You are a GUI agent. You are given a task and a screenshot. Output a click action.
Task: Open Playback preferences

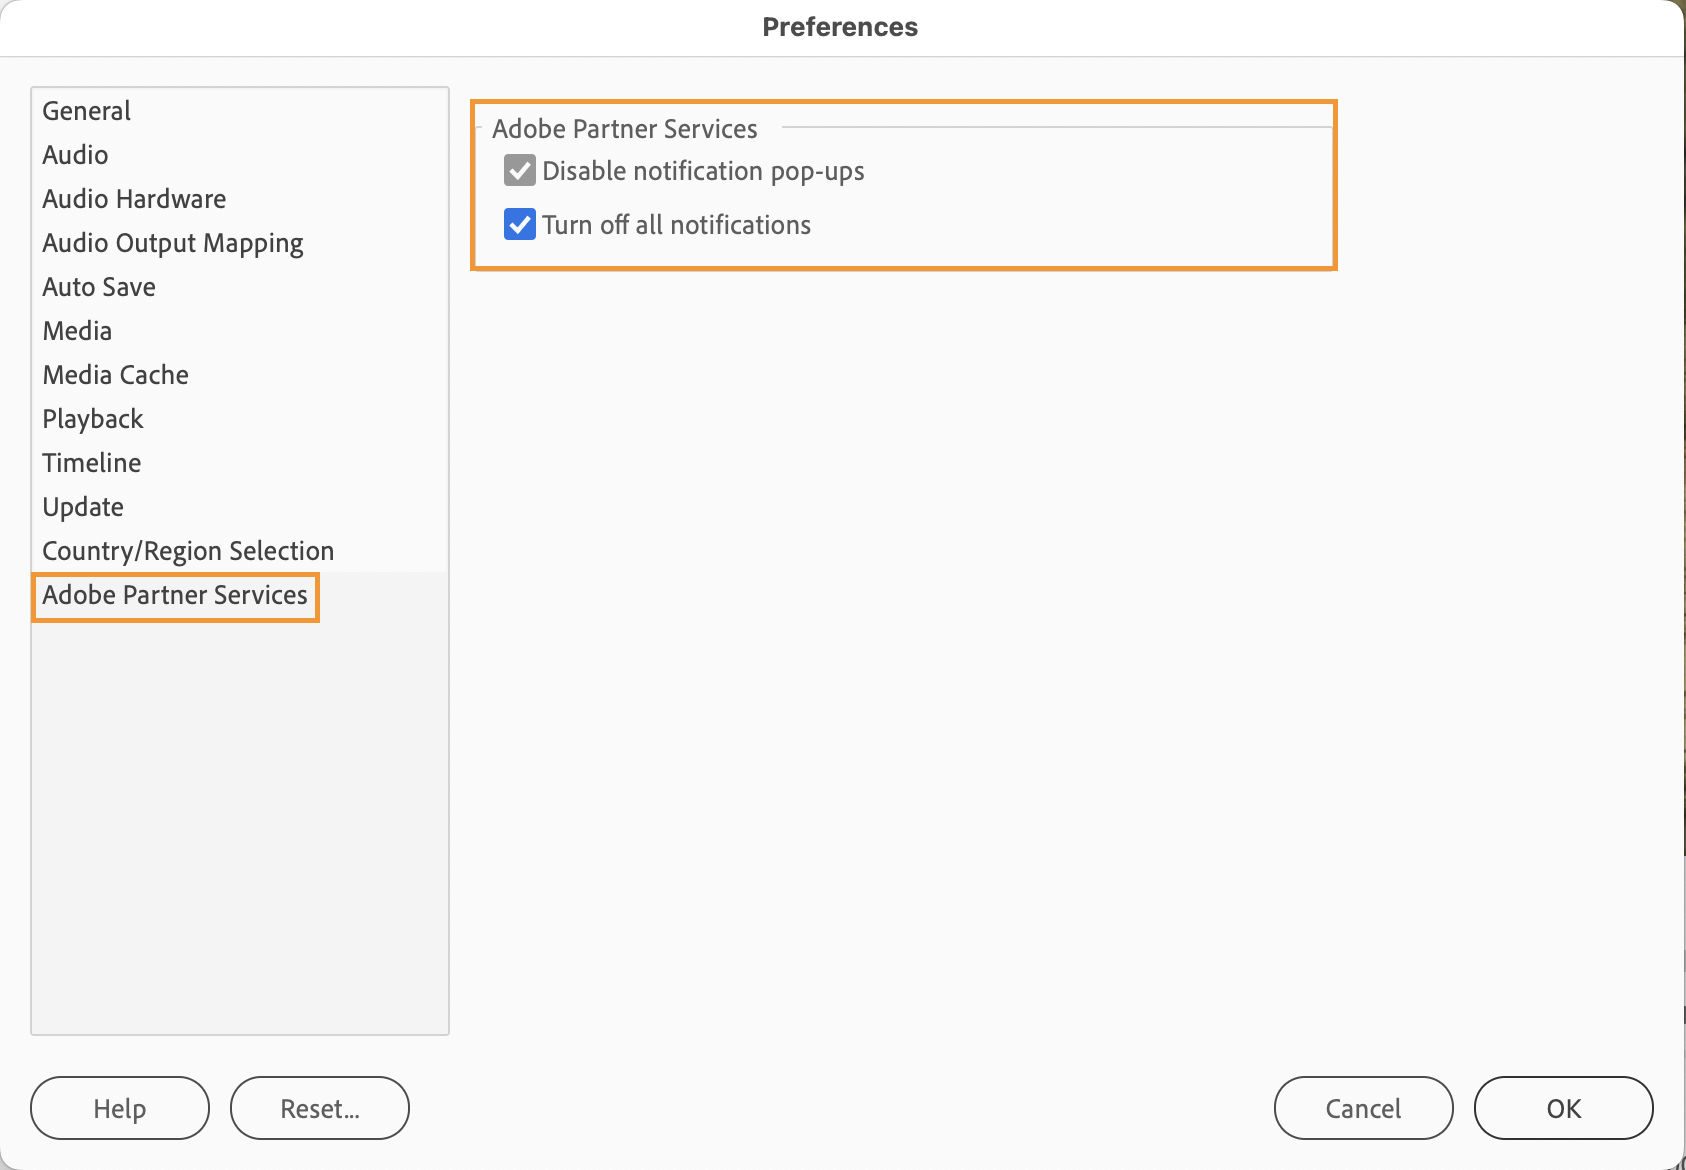[92, 418]
